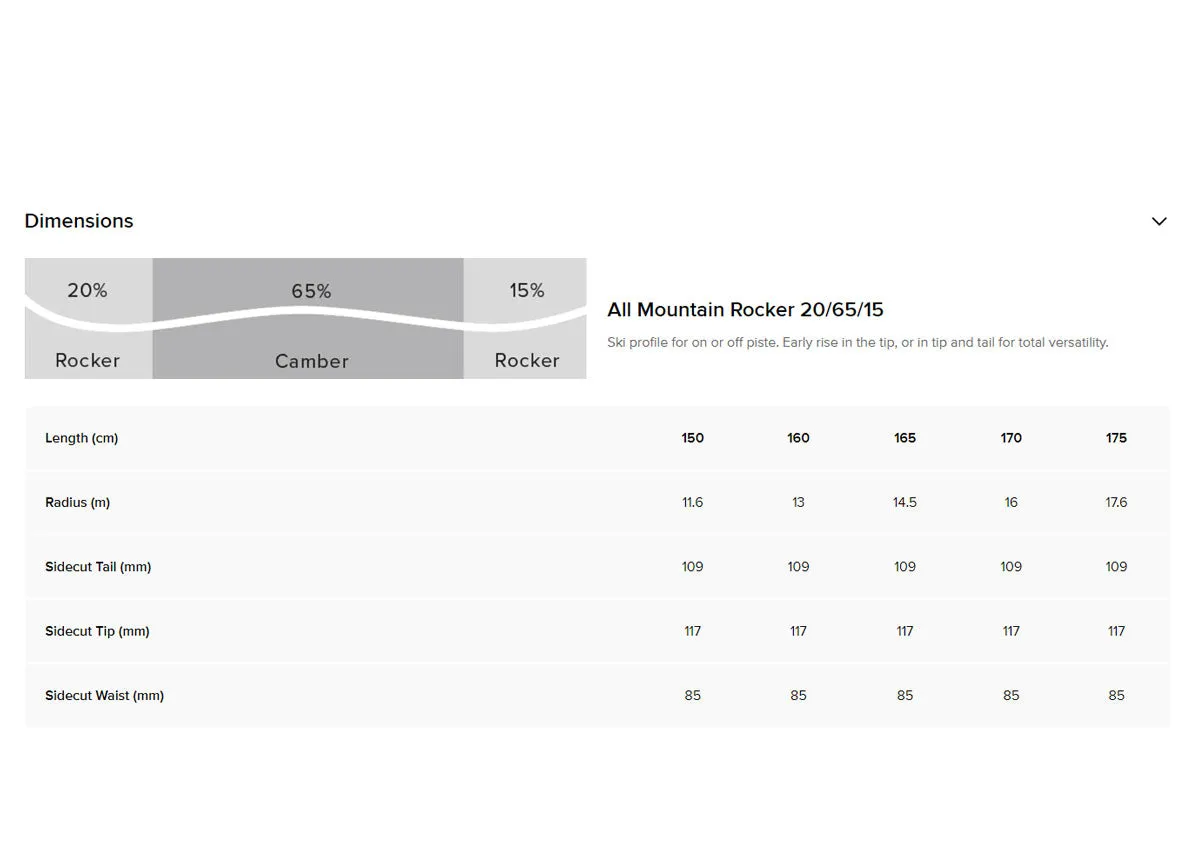1200x858 pixels.
Task: Collapse the Dimensions section chevron
Action: coord(1159,221)
